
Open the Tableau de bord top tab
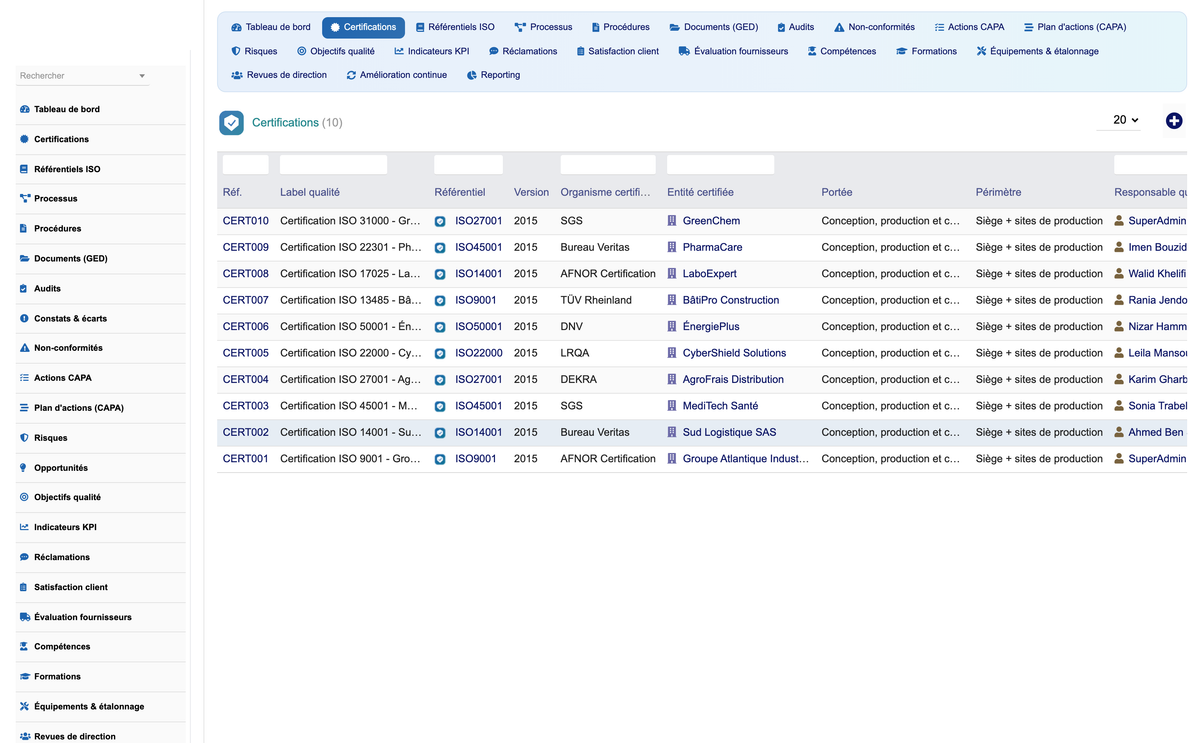270,27
